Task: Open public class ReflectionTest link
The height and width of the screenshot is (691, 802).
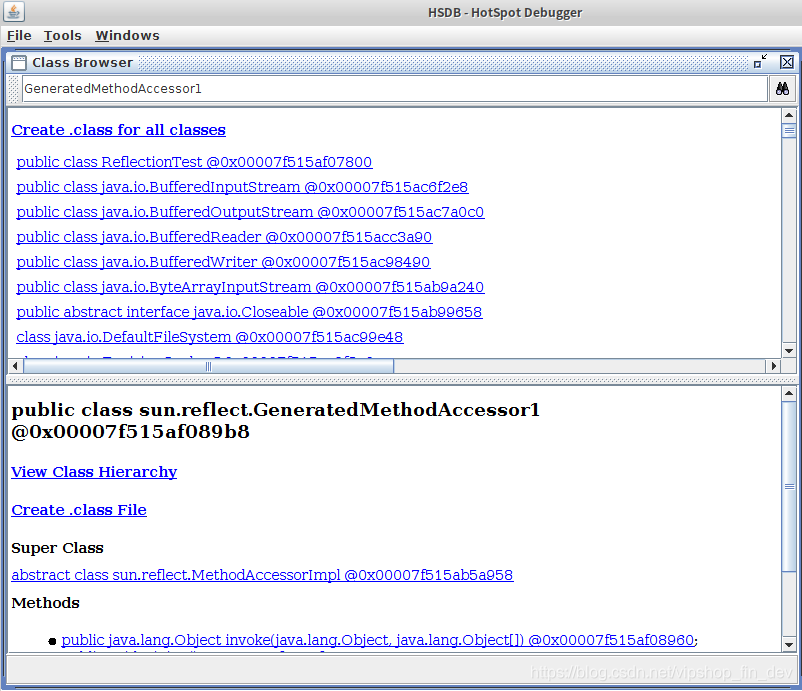Action: (x=194, y=162)
